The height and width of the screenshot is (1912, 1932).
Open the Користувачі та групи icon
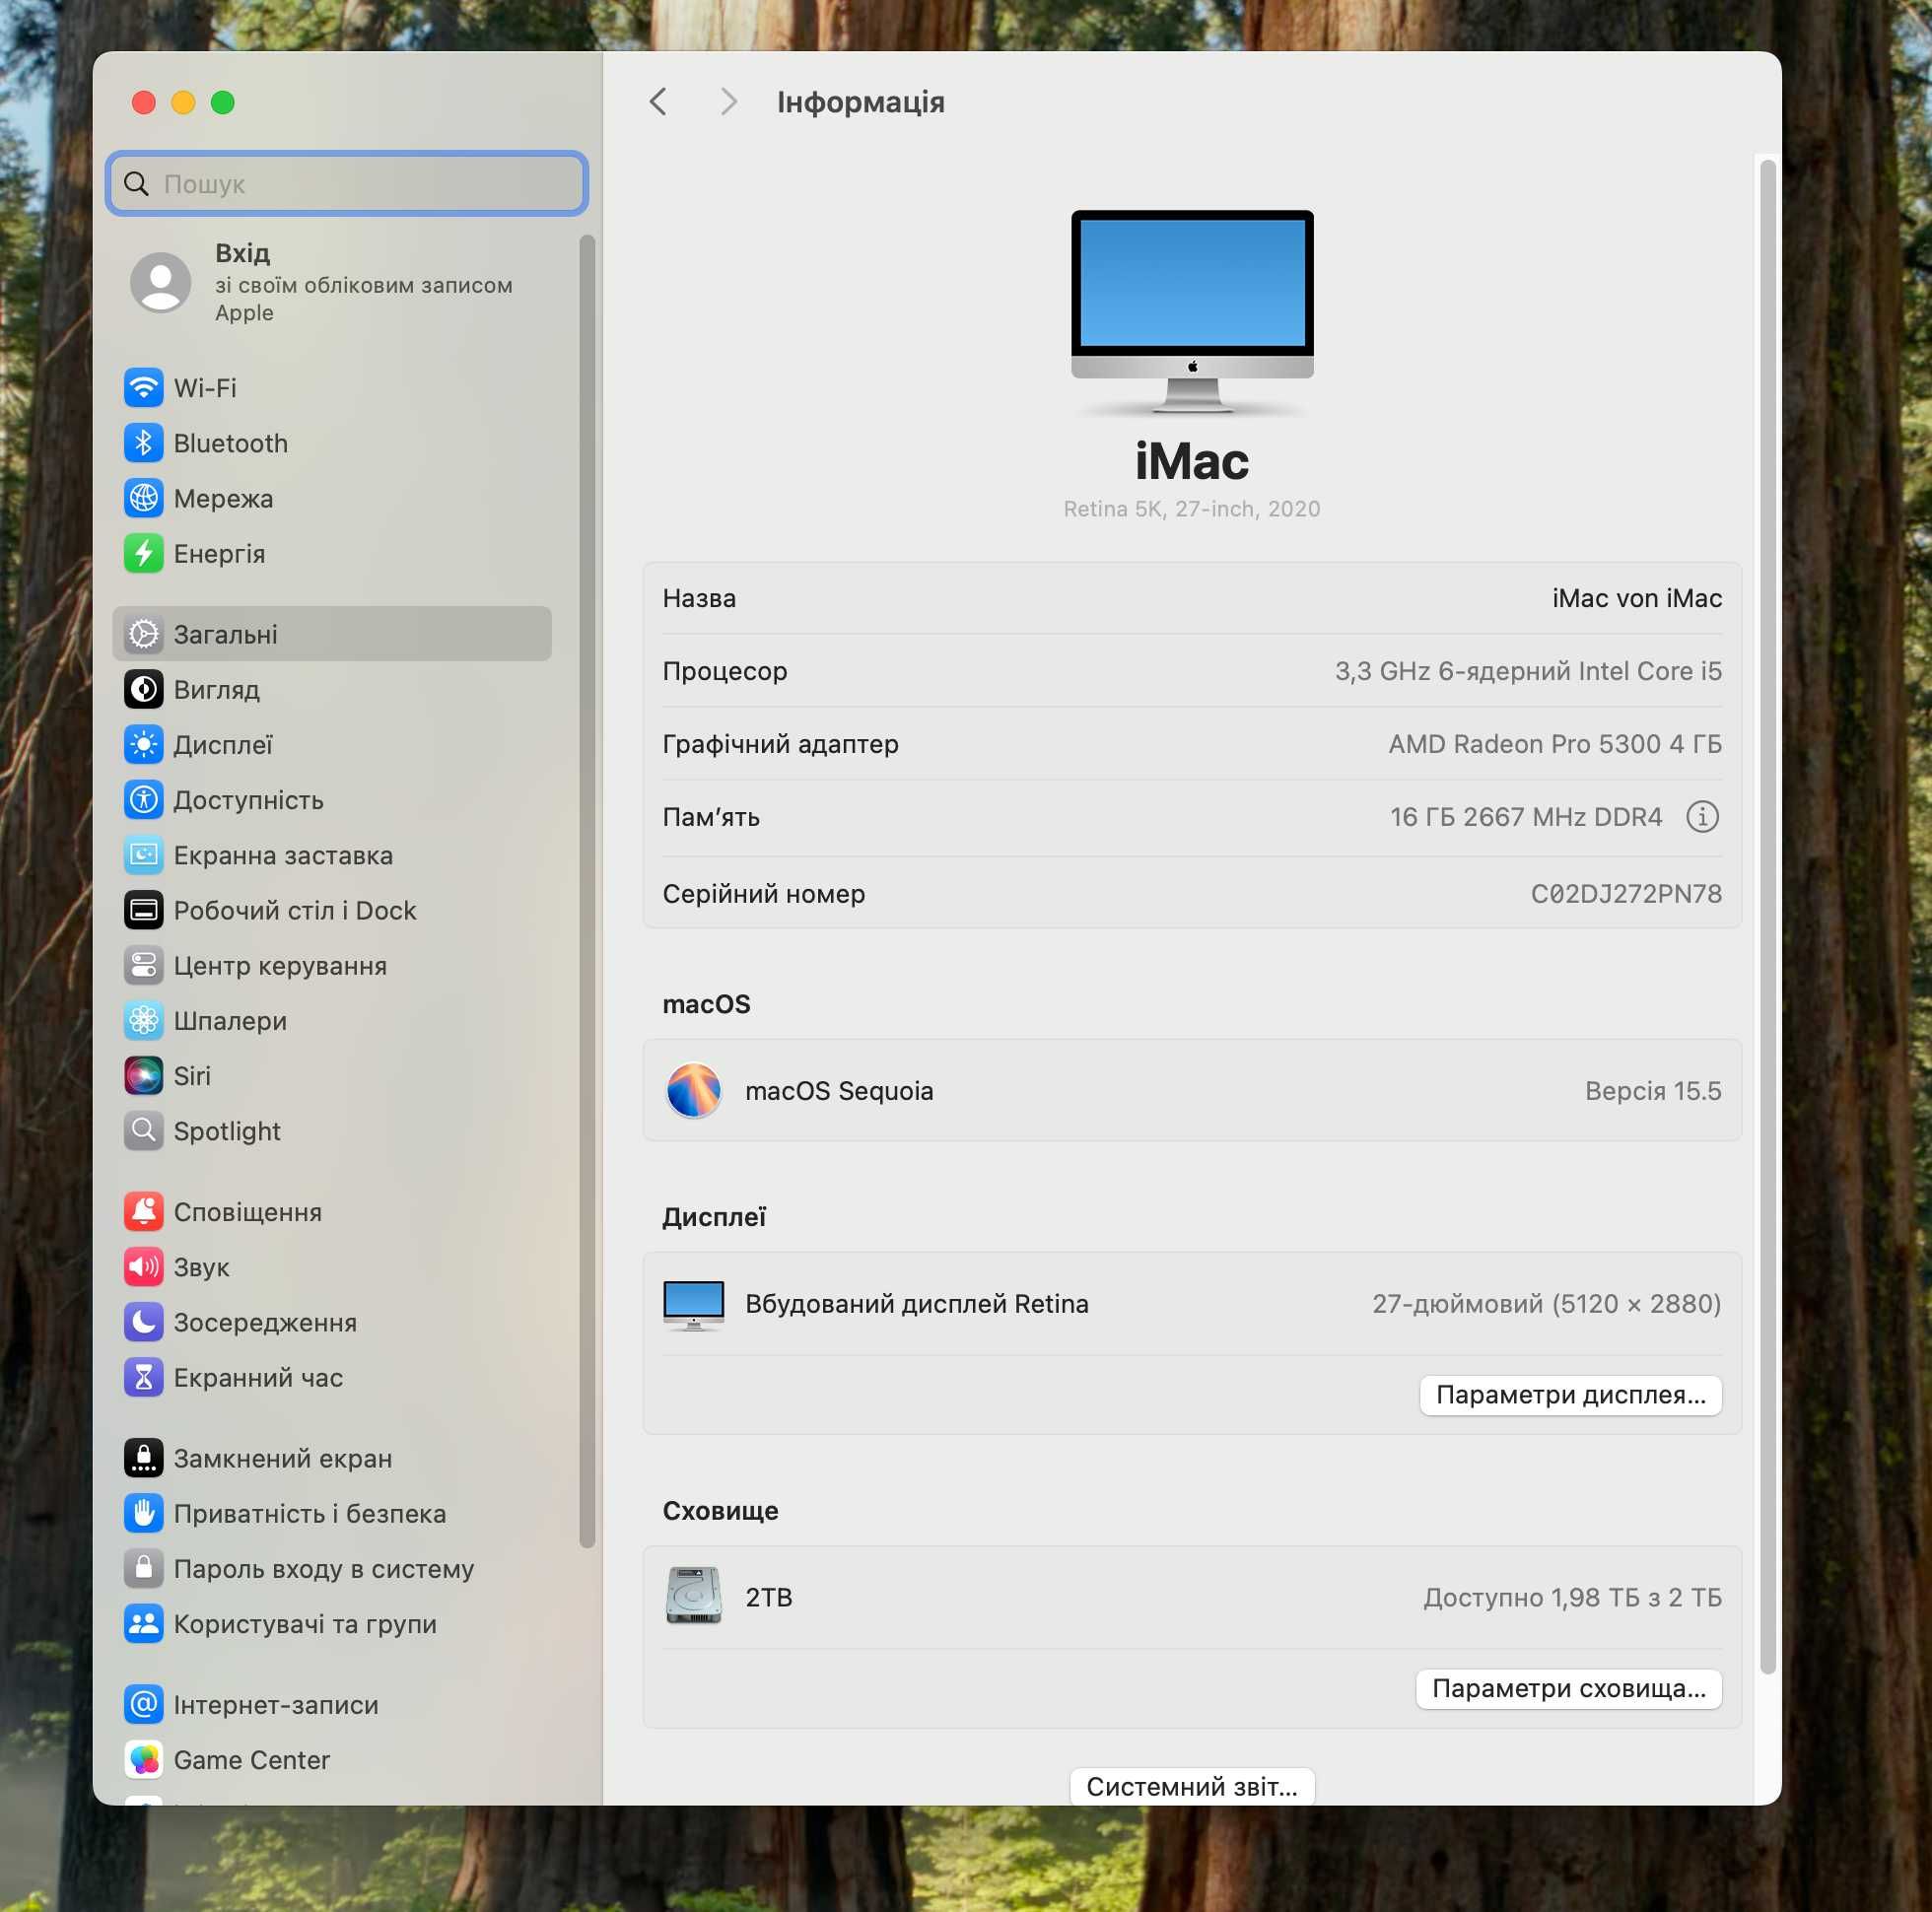pos(144,1623)
